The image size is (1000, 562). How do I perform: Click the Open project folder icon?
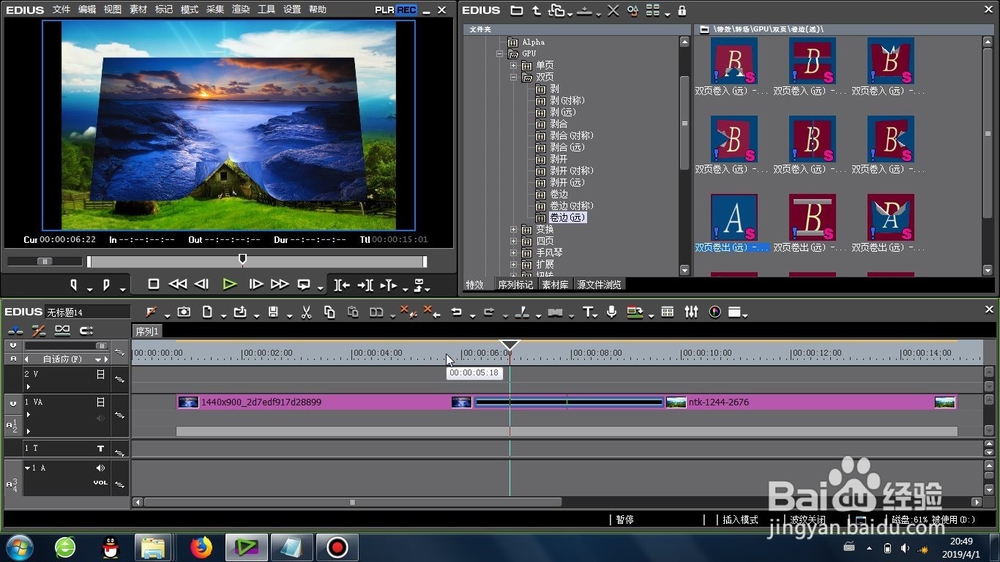[240, 312]
